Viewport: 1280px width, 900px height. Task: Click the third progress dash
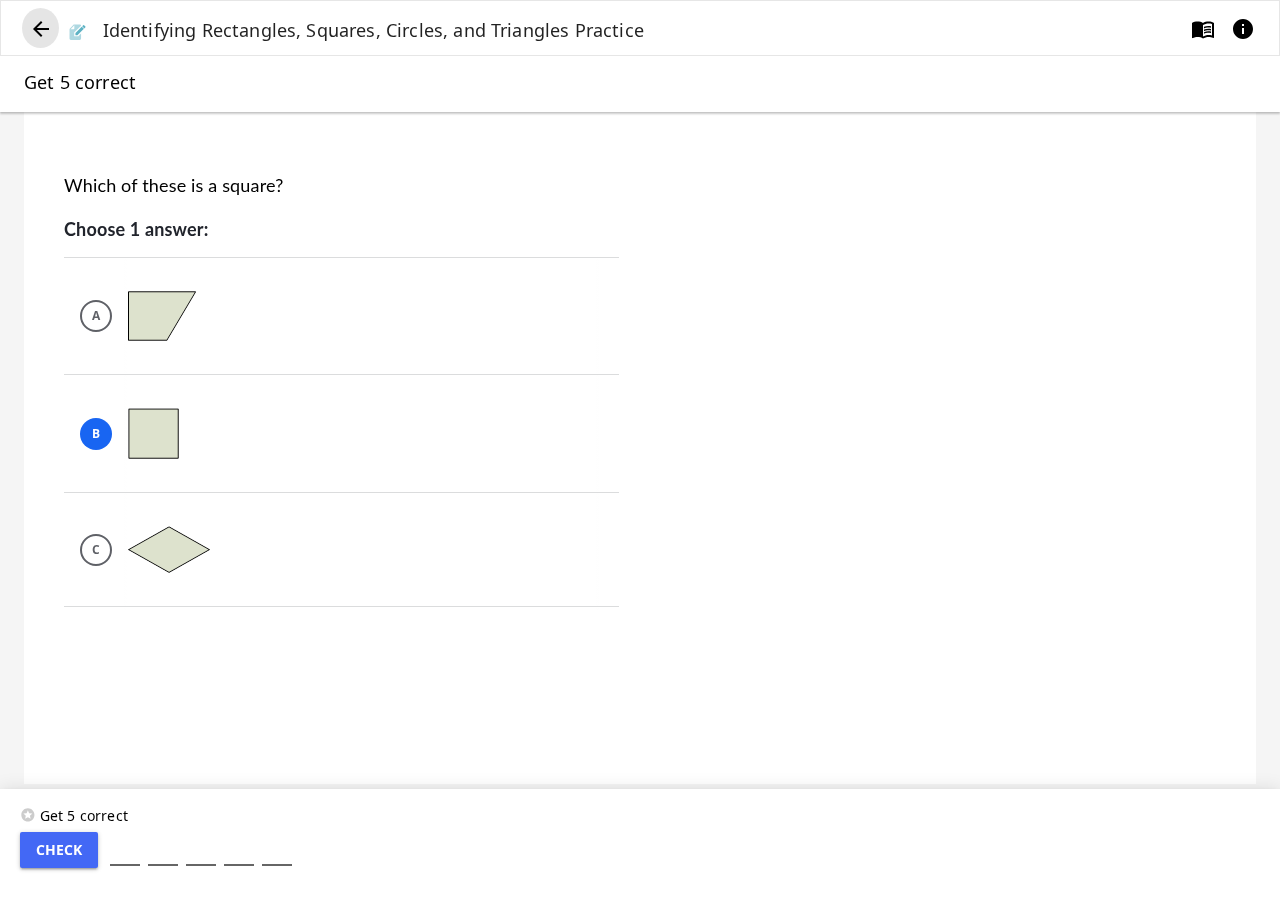[x=201, y=864]
